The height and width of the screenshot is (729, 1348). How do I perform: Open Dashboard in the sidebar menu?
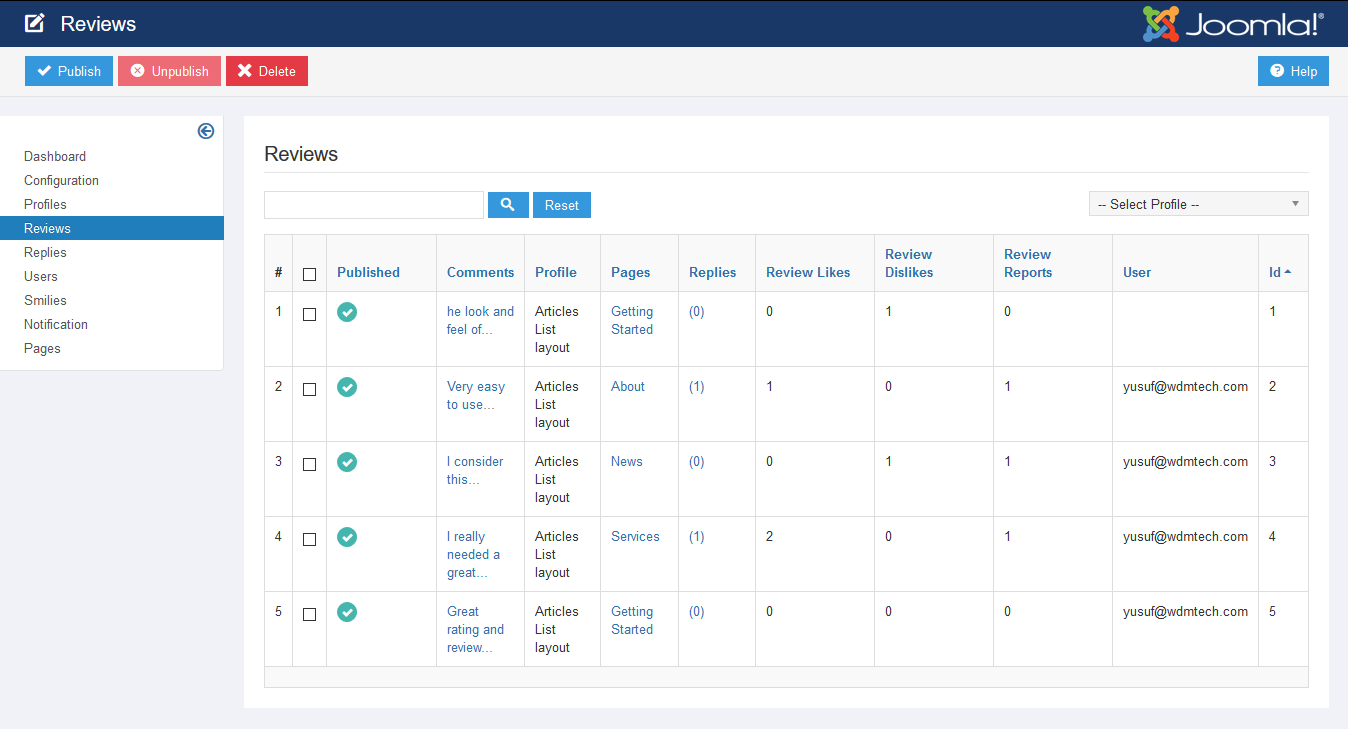[x=55, y=156]
